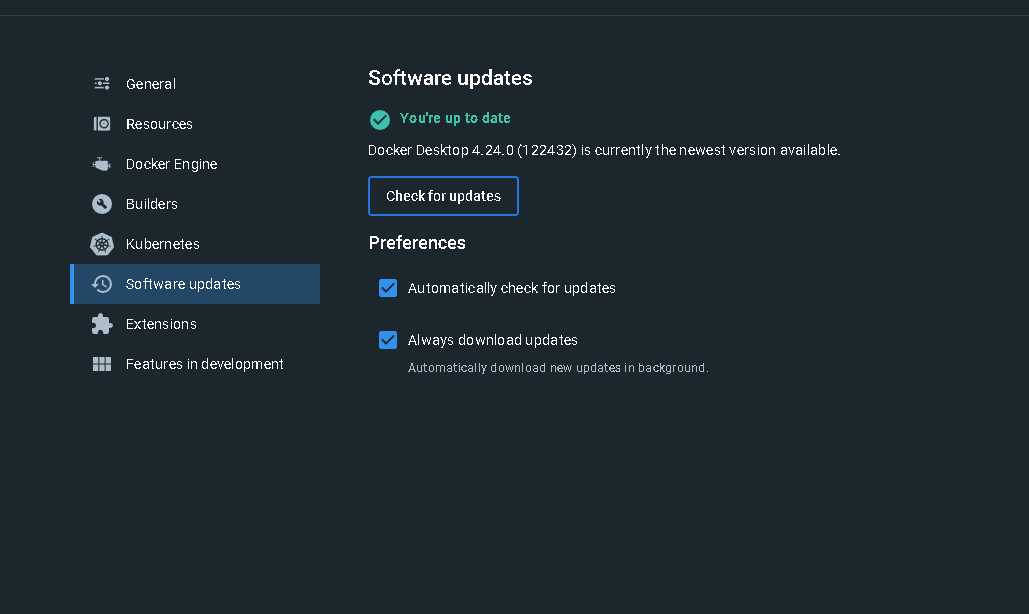Image resolution: width=1029 pixels, height=614 pixels.
Task: Navigate to the Extensions settings section
Action: click(161, 324)
